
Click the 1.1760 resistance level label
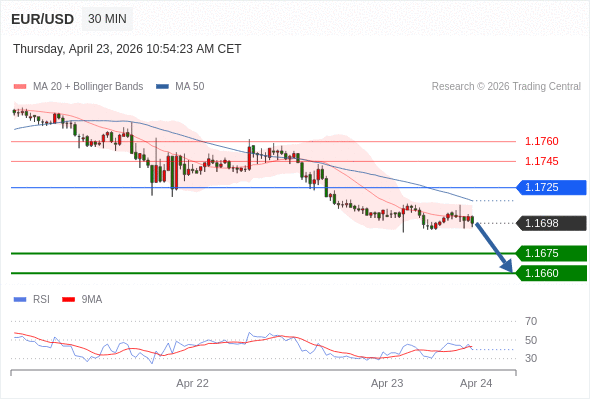point(541,141)
